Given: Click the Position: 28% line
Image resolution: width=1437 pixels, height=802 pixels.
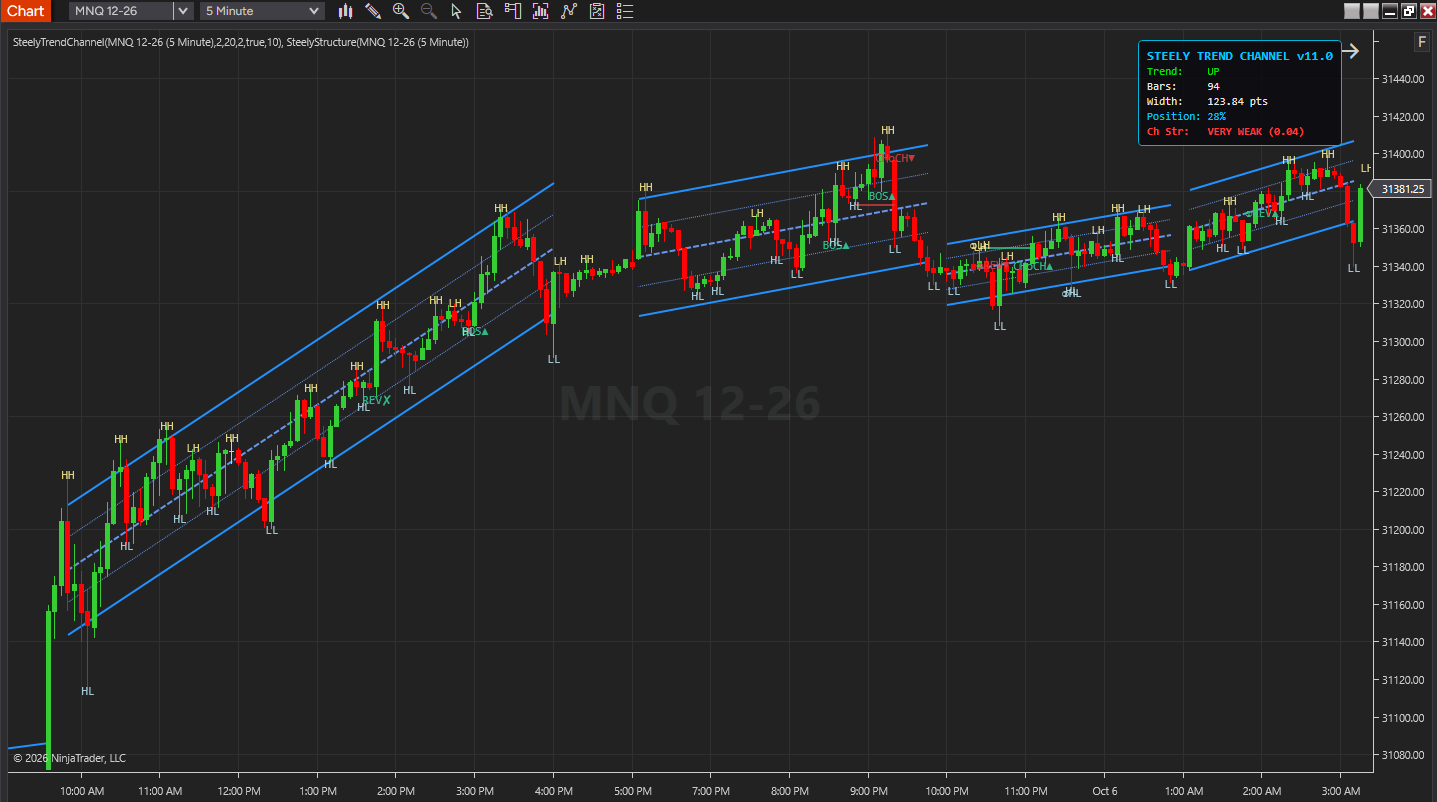Looking at the screenshot, I should click(1186, 116).
